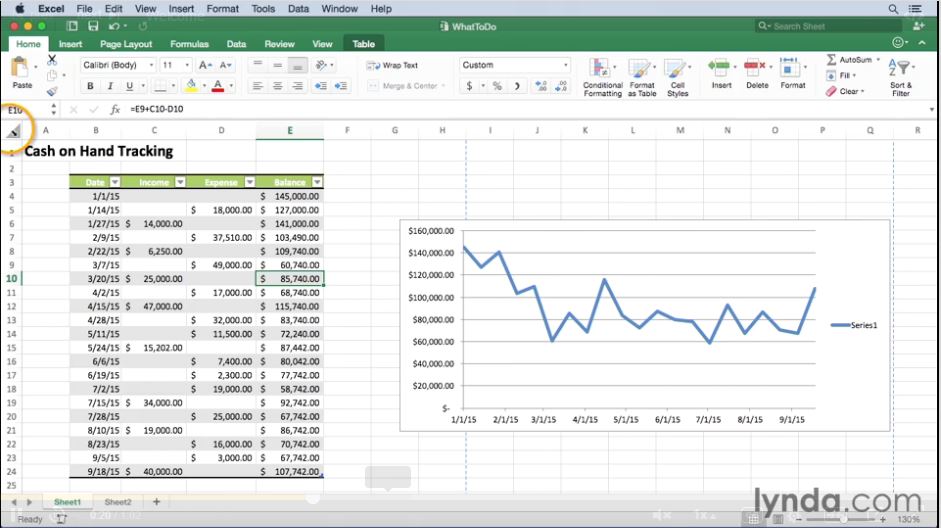Open Cell Styles gallery
The image size is (941, 528).
(678, 77)
